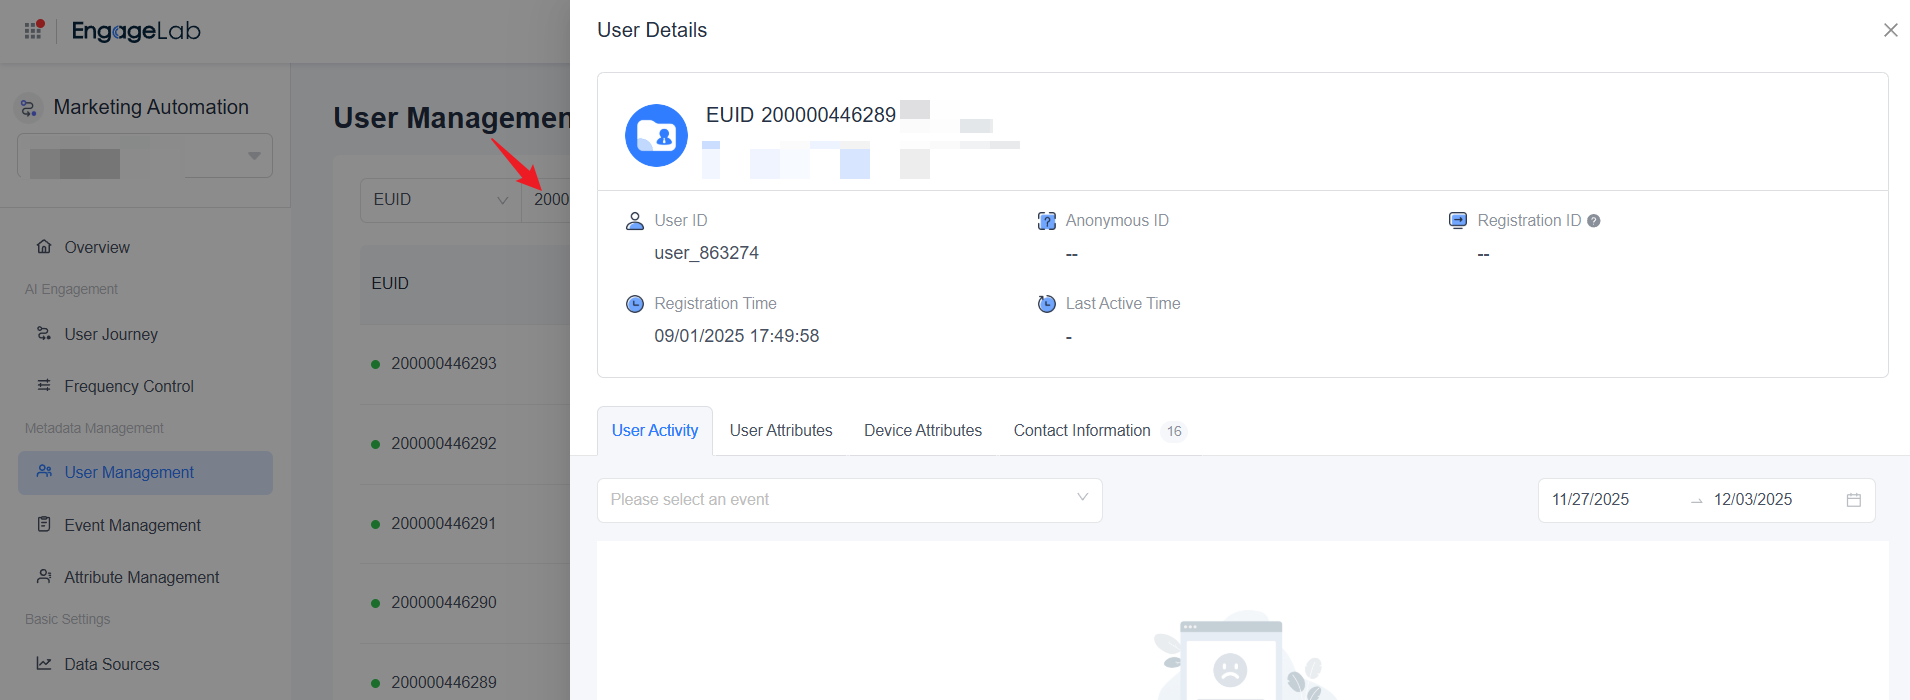Click the Contact Information count badge 16
The height and width of the screenshot is (700, 1910).
[1174, 432]
